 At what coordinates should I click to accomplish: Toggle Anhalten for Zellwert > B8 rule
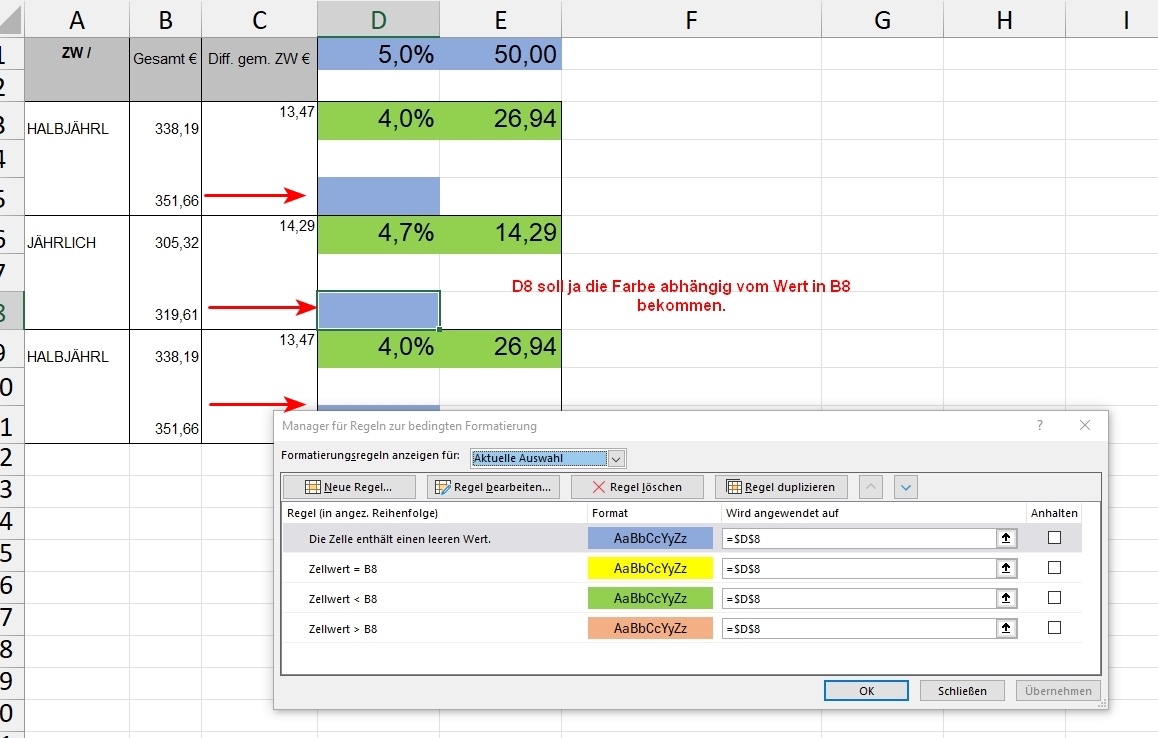[x=1055, y=627]
